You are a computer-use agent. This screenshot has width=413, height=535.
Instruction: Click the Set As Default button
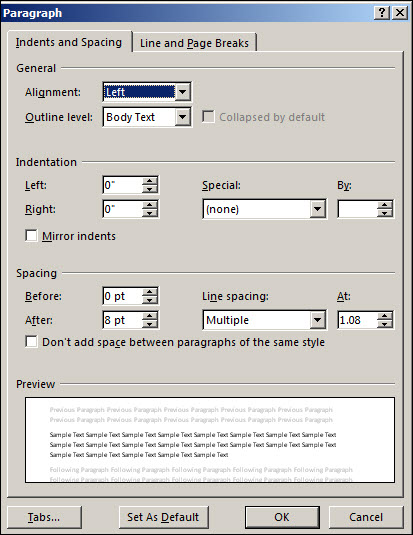[163, 517]
